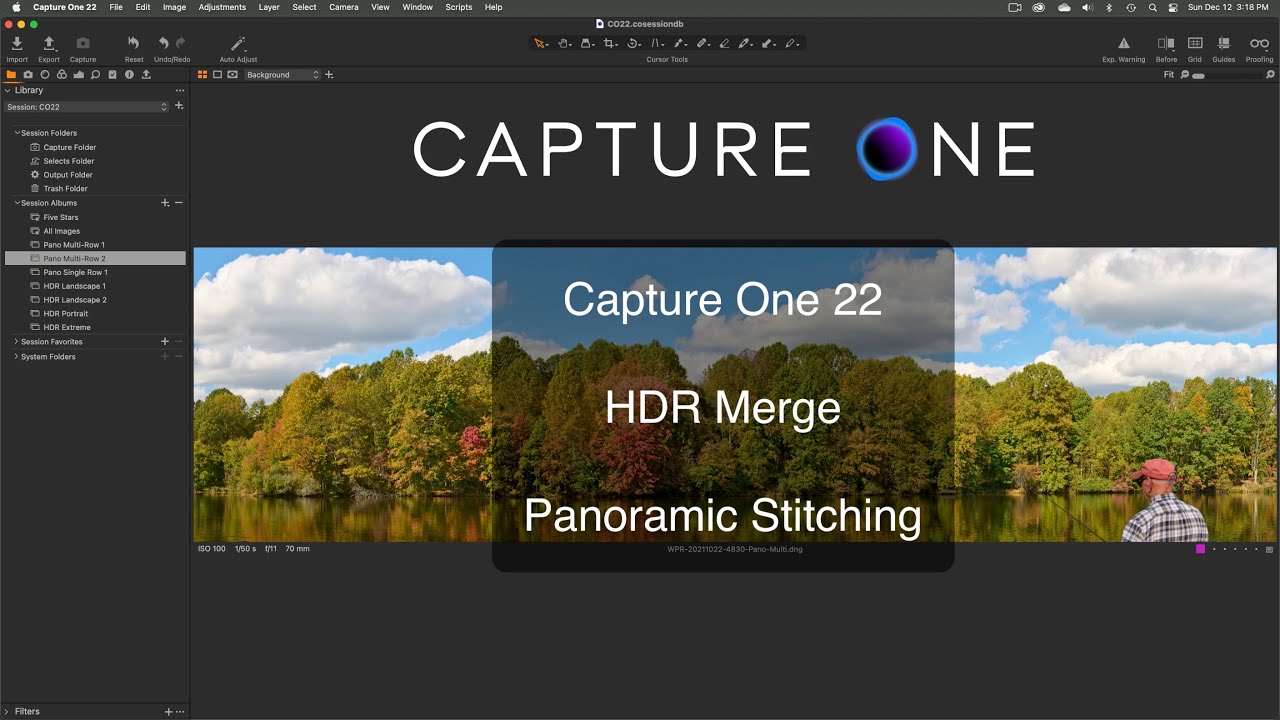Open the Adjustments clipboard tool tab
Viewport: 1280px width, 720px height.
tap(112, 74)
